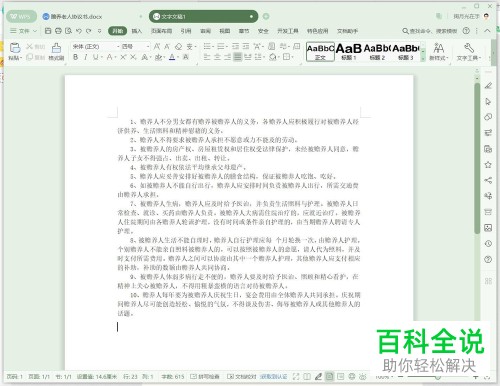Open the Review ribbon tab
Image resolution: width=500 pixels, height=386 pixels.
point(205,31)
